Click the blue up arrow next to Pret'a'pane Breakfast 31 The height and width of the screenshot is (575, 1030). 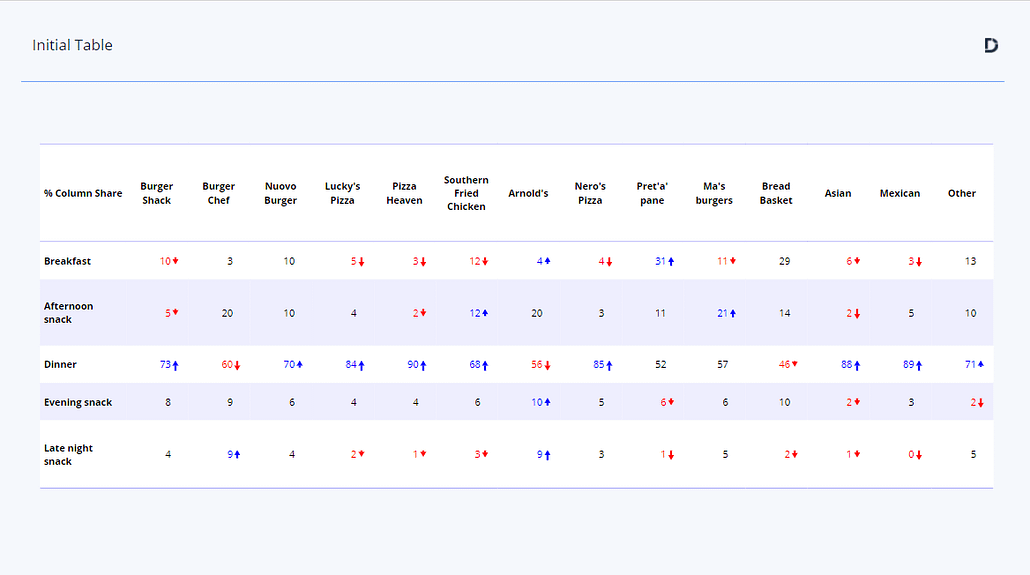click(671, 262)
